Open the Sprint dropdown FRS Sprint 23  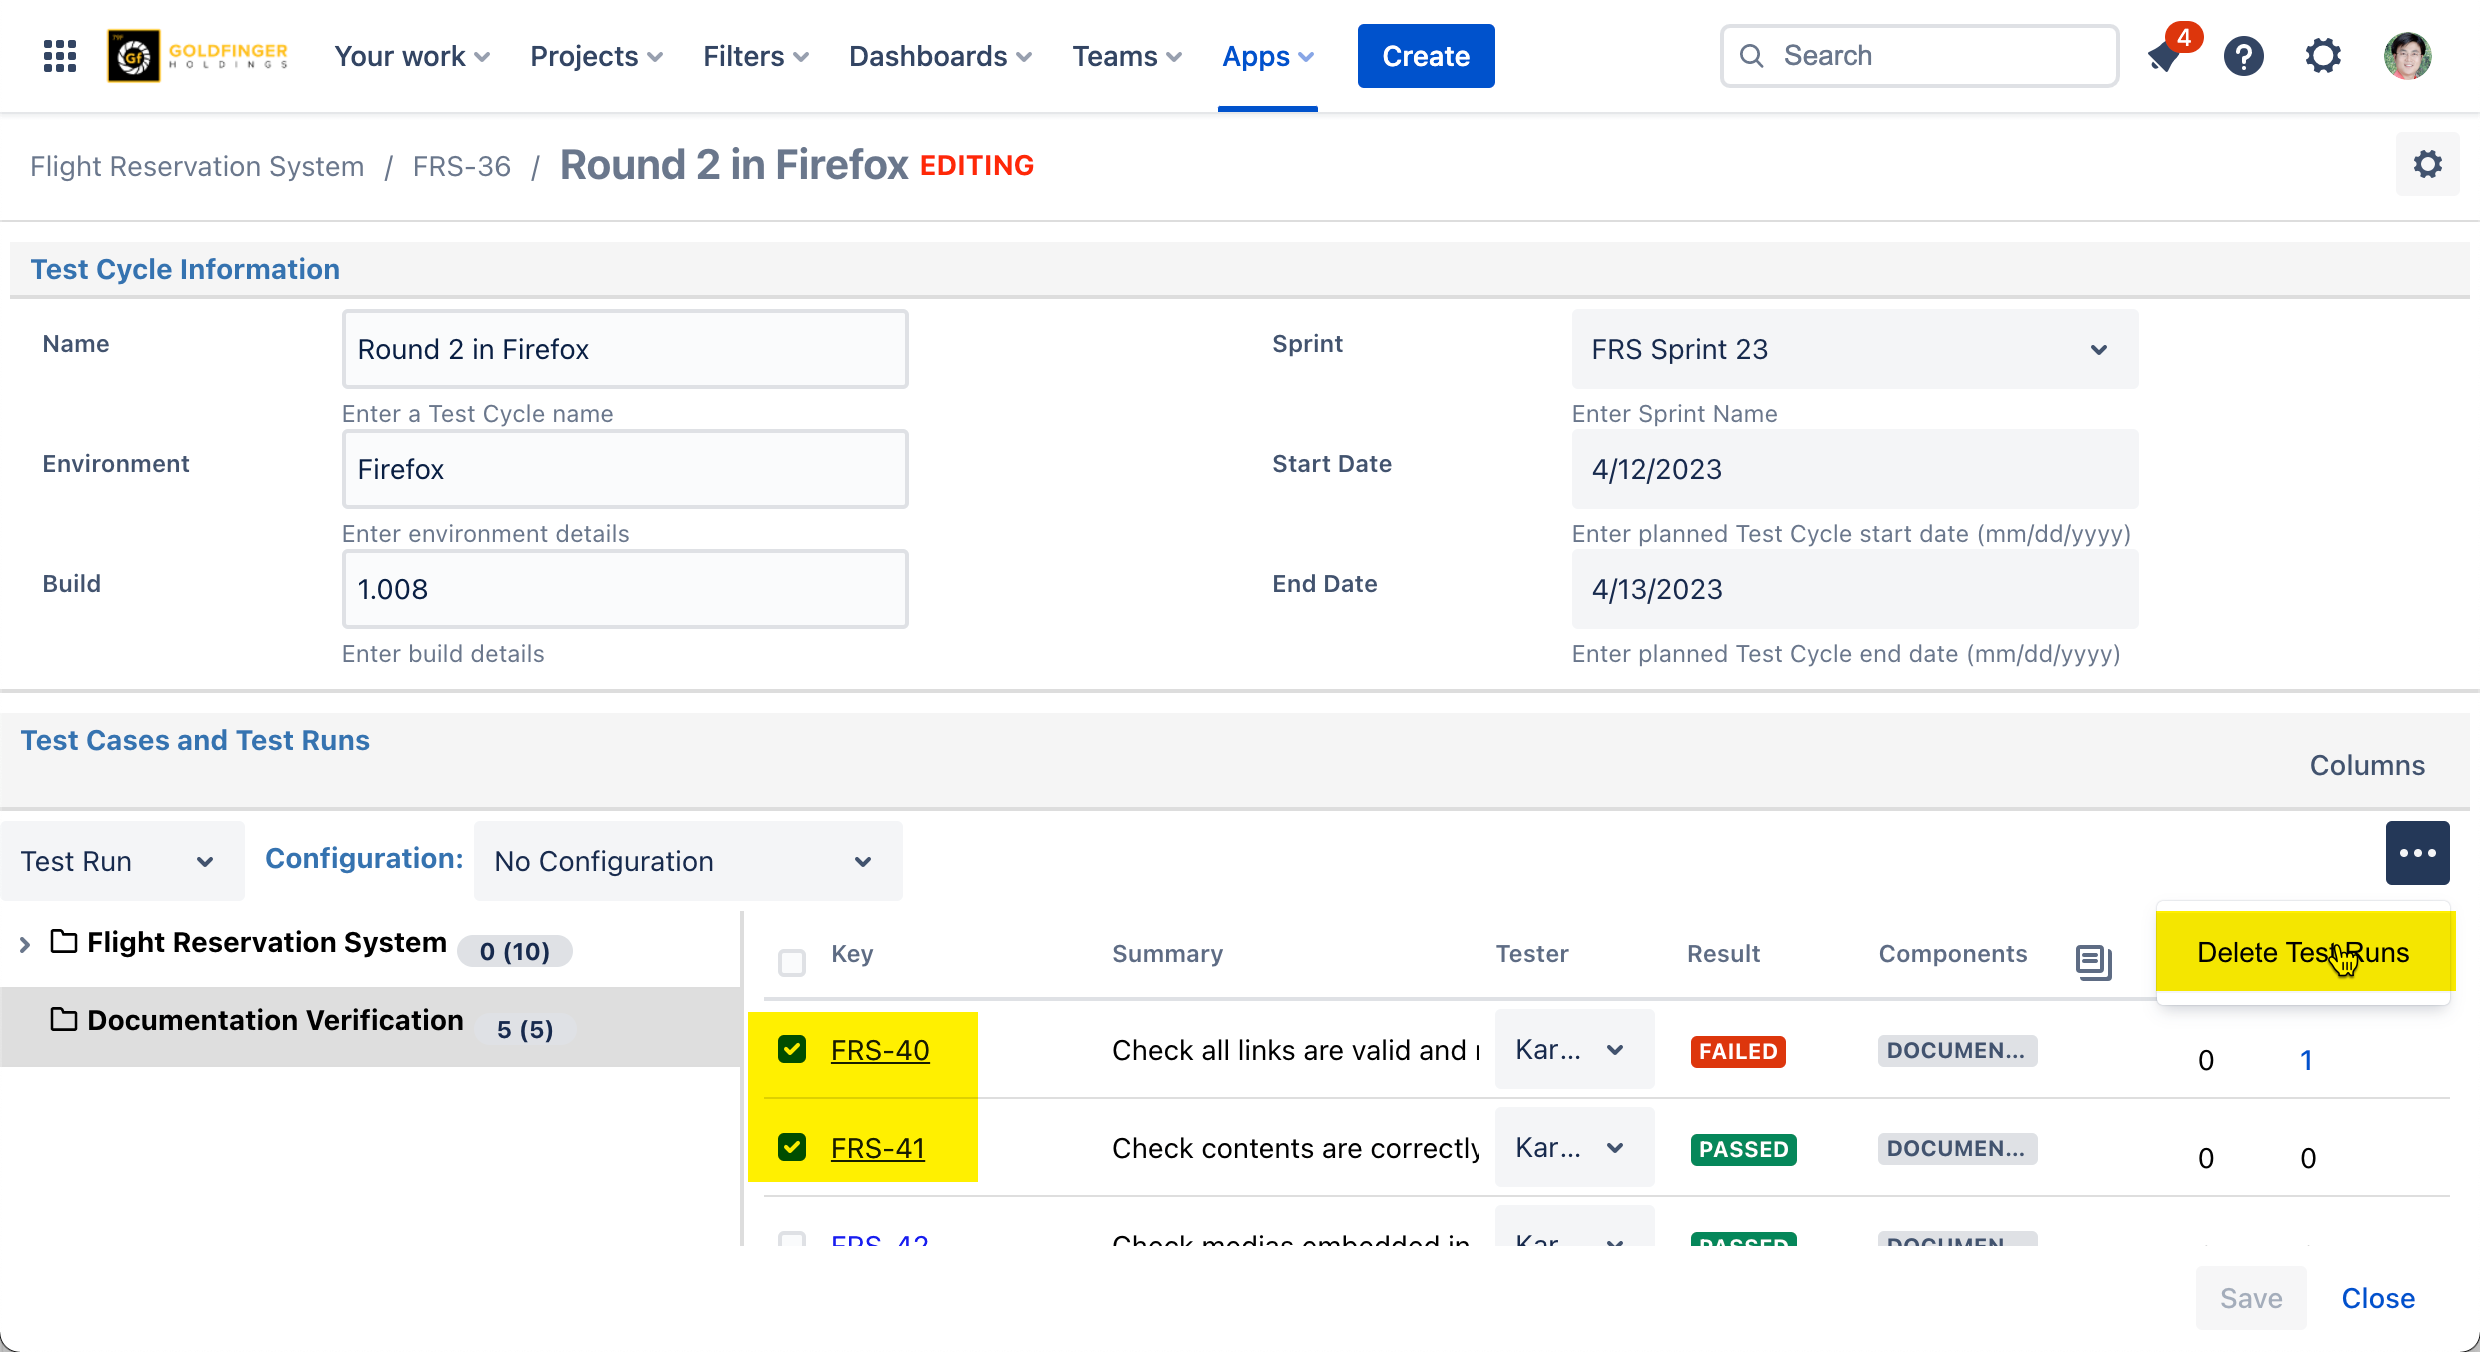coord(1854,349)
